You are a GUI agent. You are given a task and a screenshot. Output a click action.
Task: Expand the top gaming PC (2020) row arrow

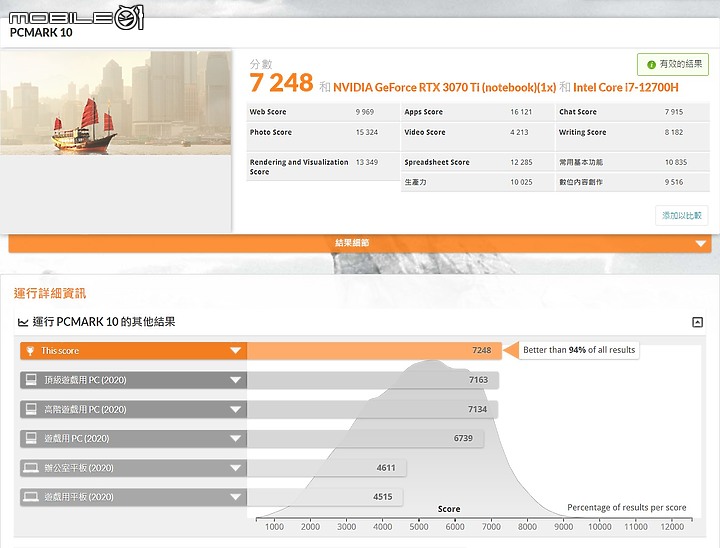[x=235, y=380]
